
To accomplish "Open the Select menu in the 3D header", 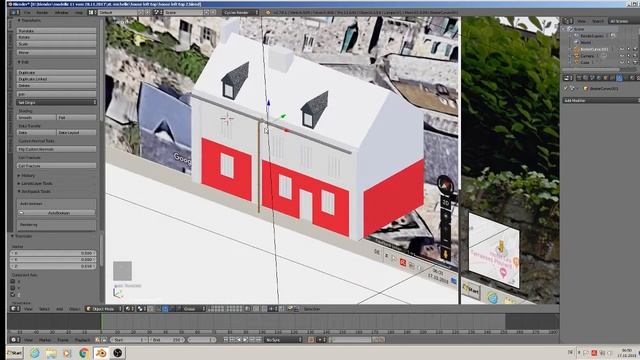I will pos(44,309).
